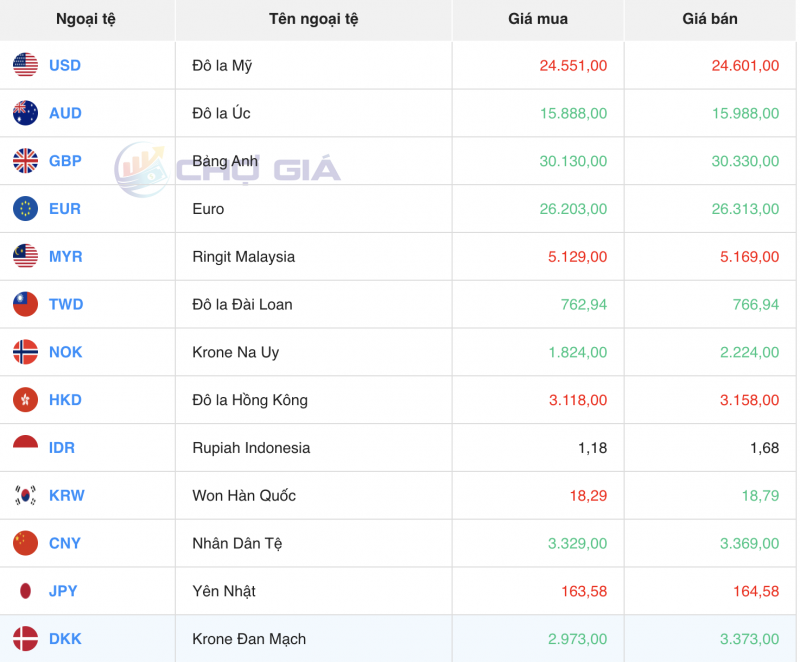The height and width of the screenshot is (662, 800).
Task: Click the Giá mua column header
Action: click(537, 19)
